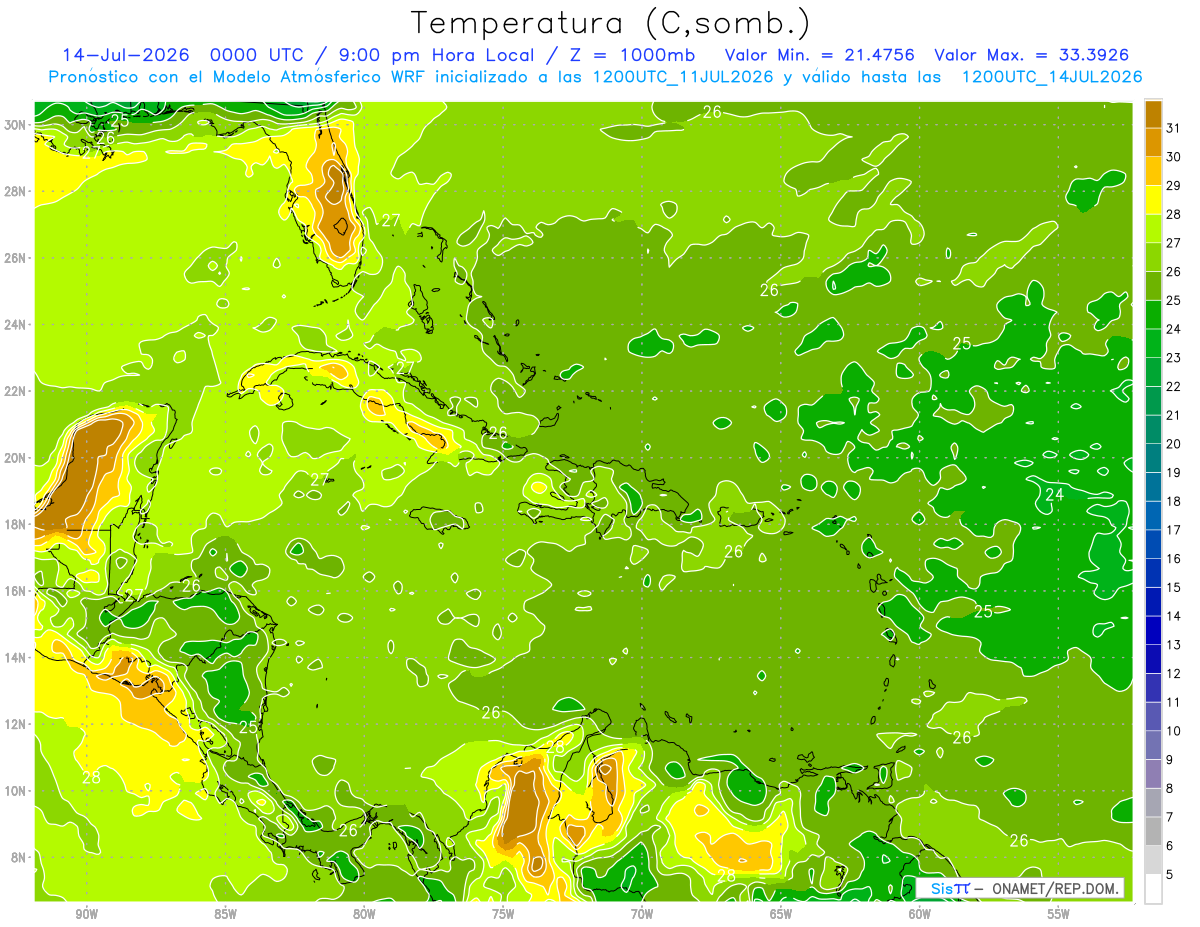Screen dimensions: 1200x927
Task: Click the "7" label on the color scale
Action: point(1170,818)
